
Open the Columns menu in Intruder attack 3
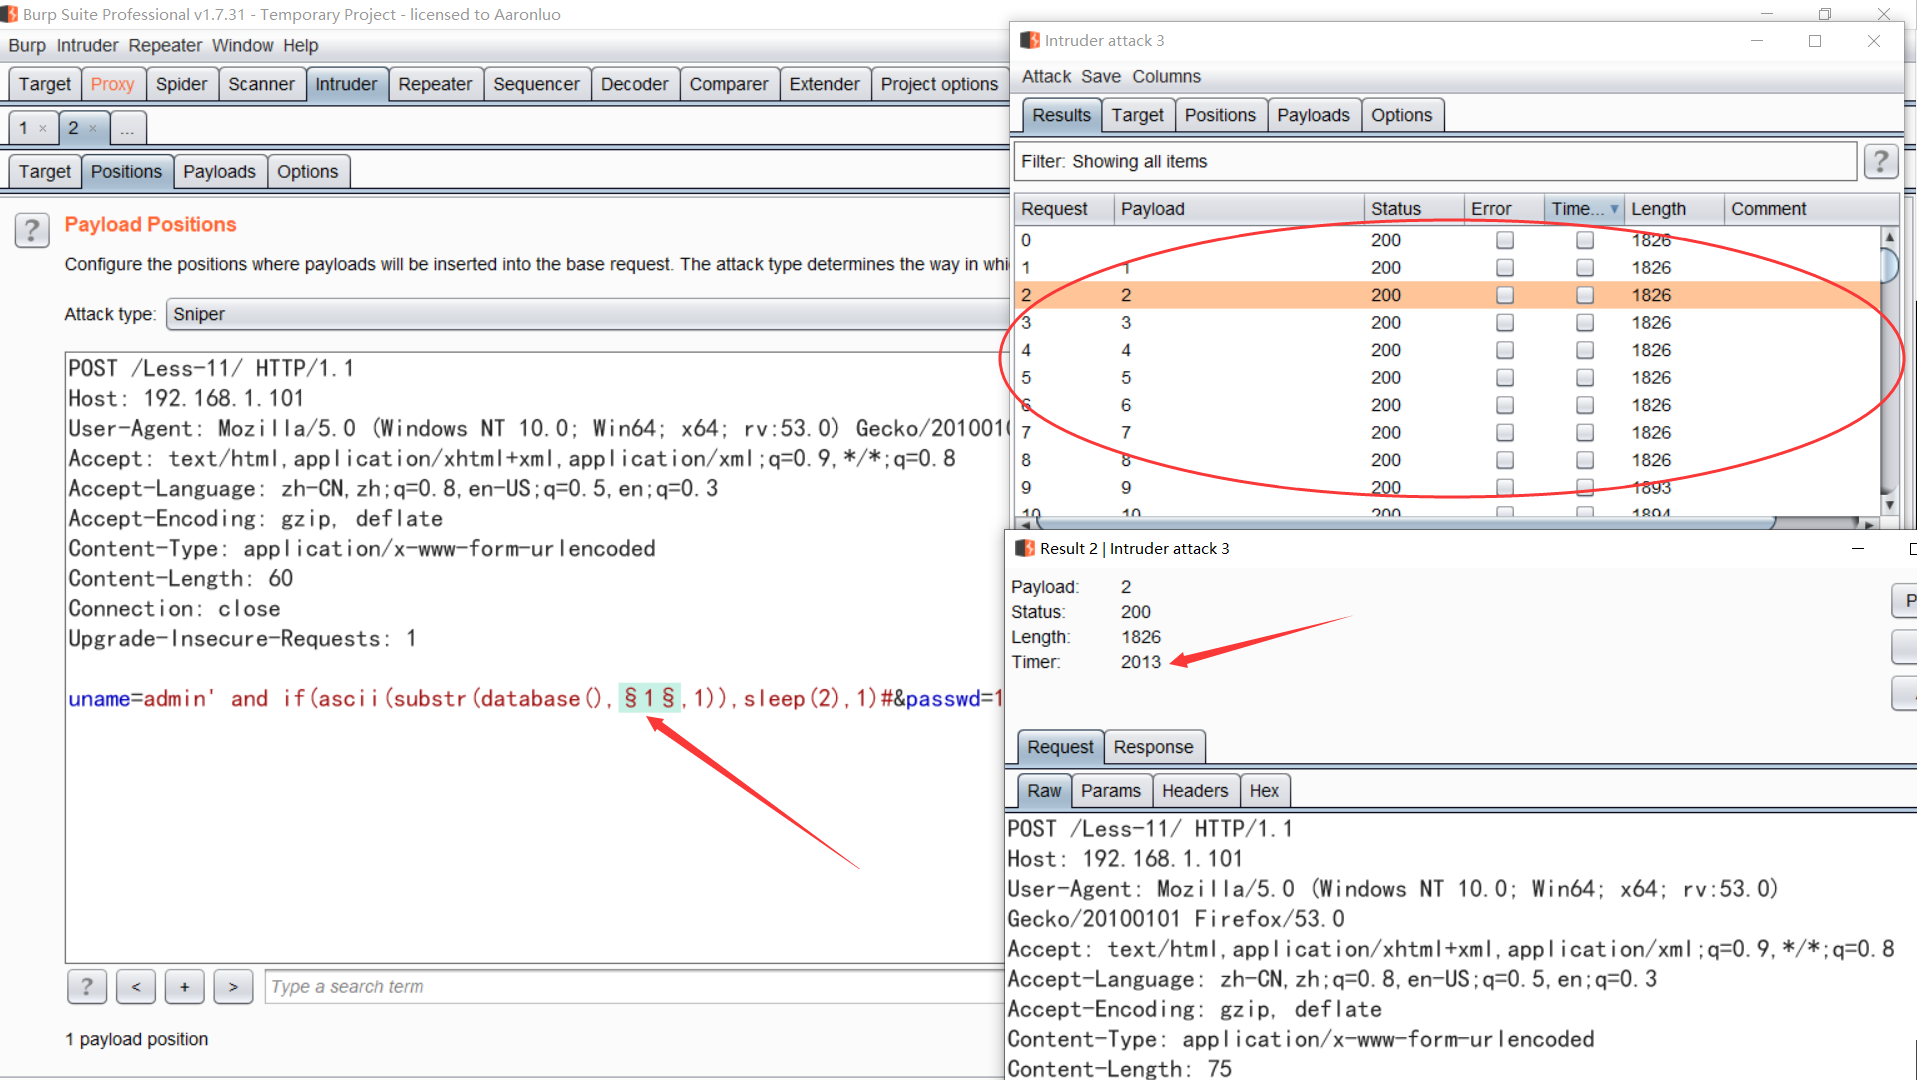1166,76
